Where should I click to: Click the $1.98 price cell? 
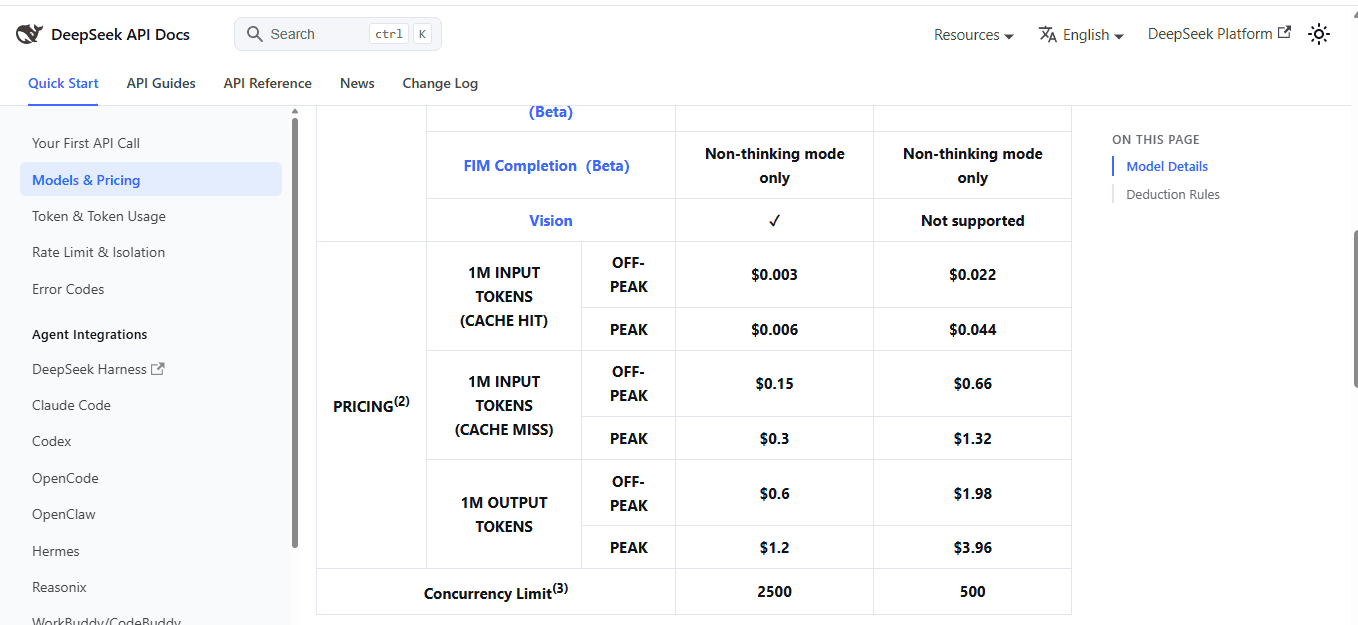[x=973, y=493]
